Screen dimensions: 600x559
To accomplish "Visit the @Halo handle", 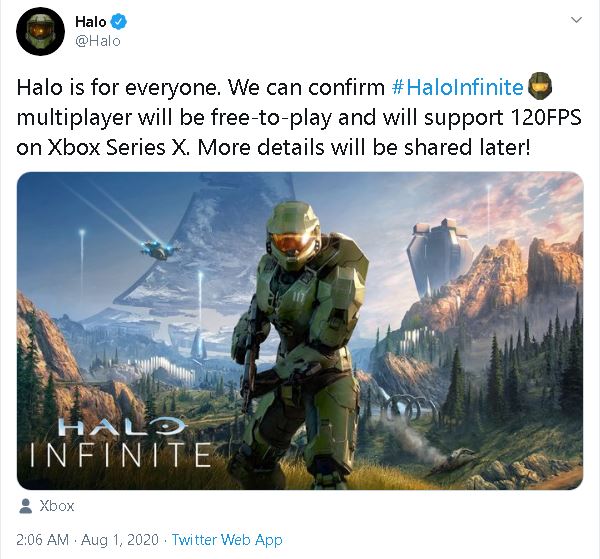I will pos(98,41).
